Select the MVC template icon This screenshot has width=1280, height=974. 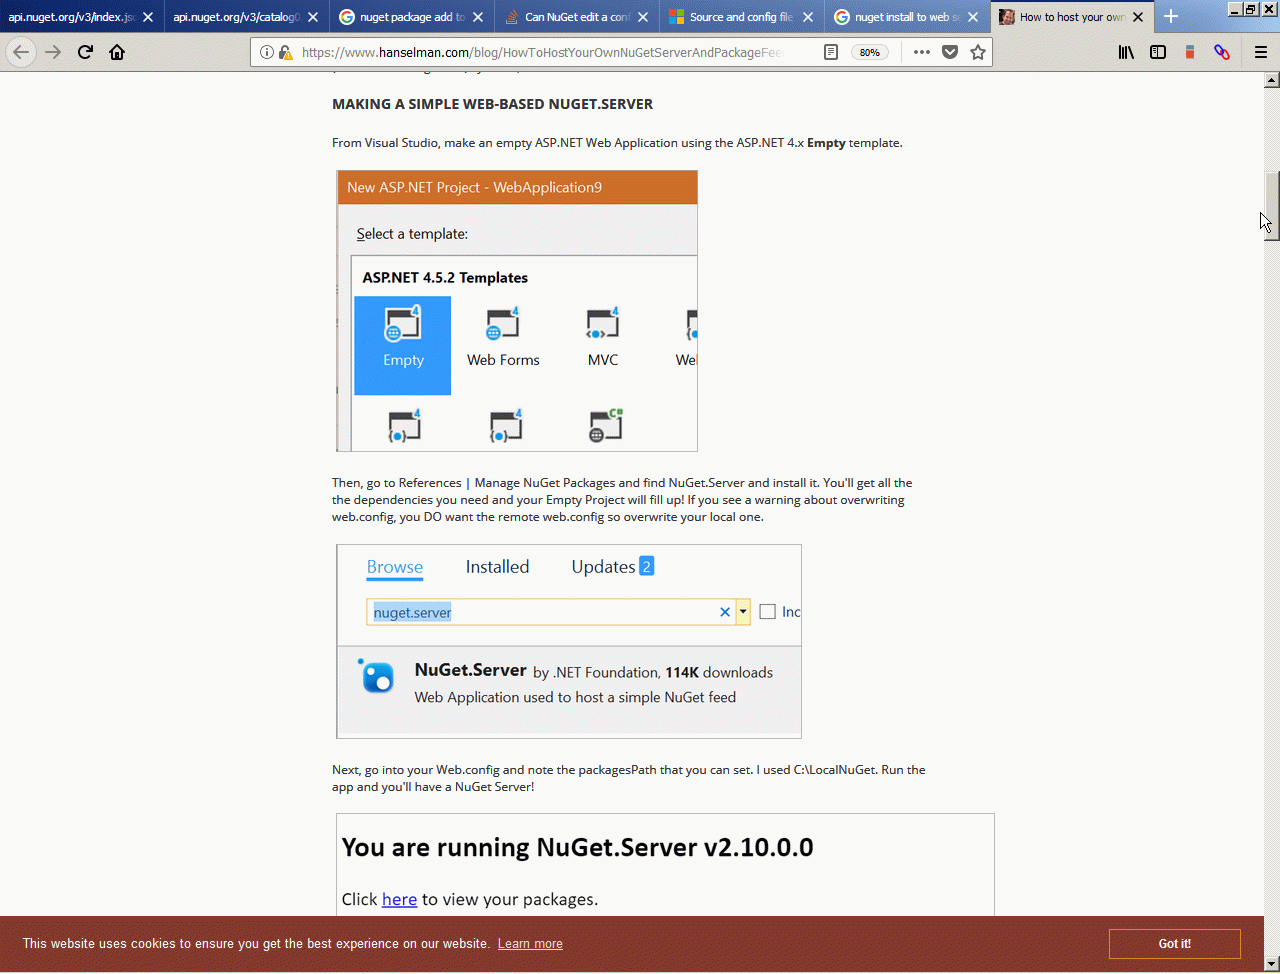point(603,338)
